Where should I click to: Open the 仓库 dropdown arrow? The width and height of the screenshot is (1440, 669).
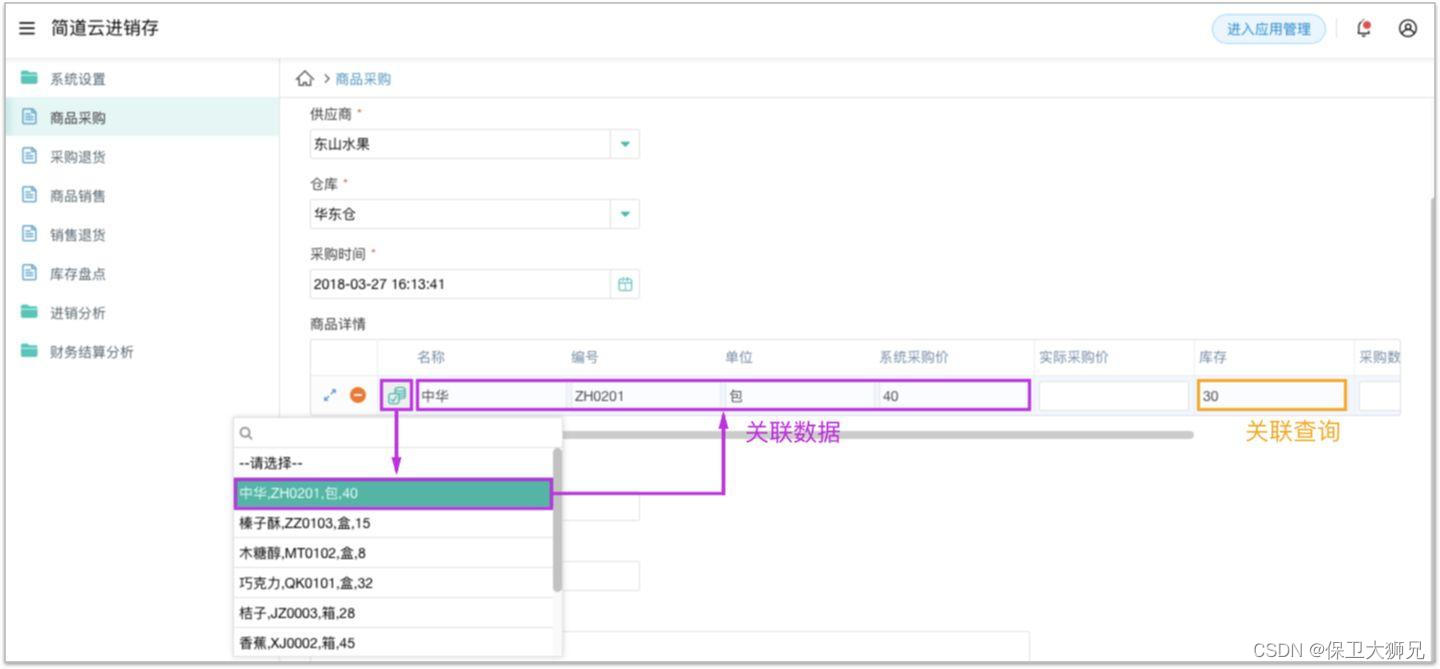tap(625, 214)
